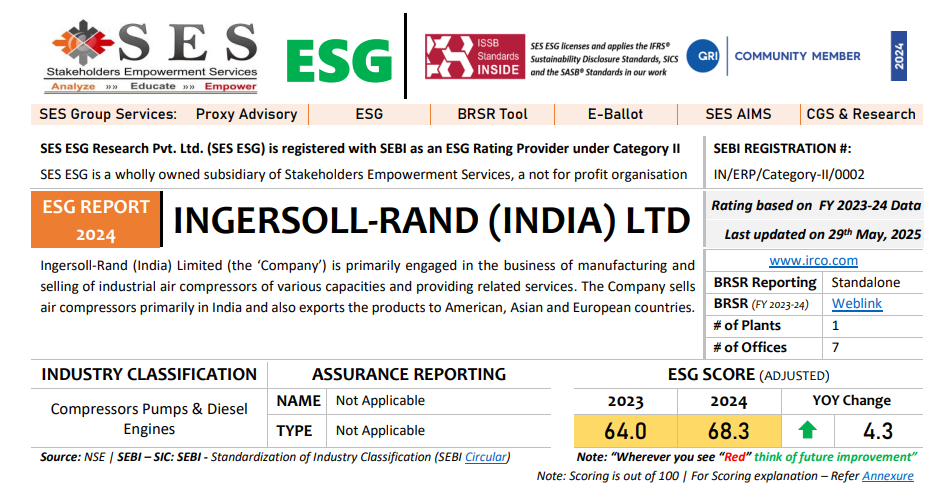
Task: Open the www.irco.com link
Action: point(813,260)
